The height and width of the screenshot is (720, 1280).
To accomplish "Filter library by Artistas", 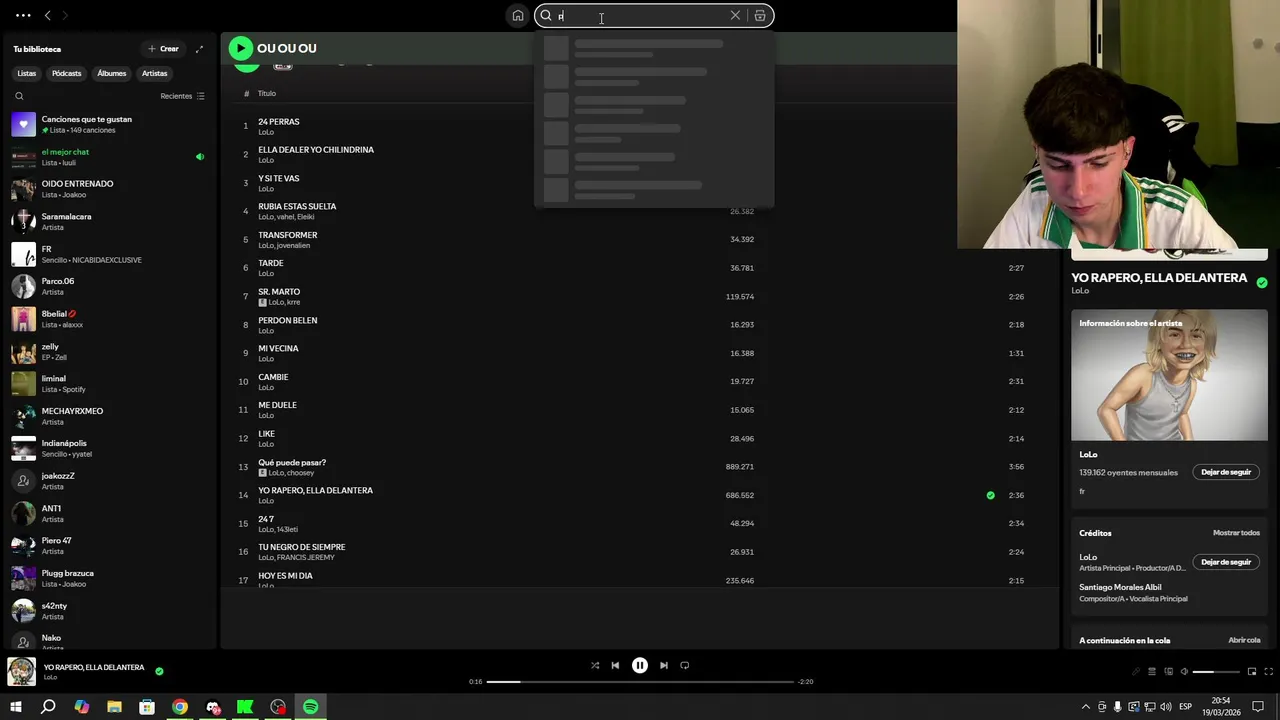I will point(155,73).
